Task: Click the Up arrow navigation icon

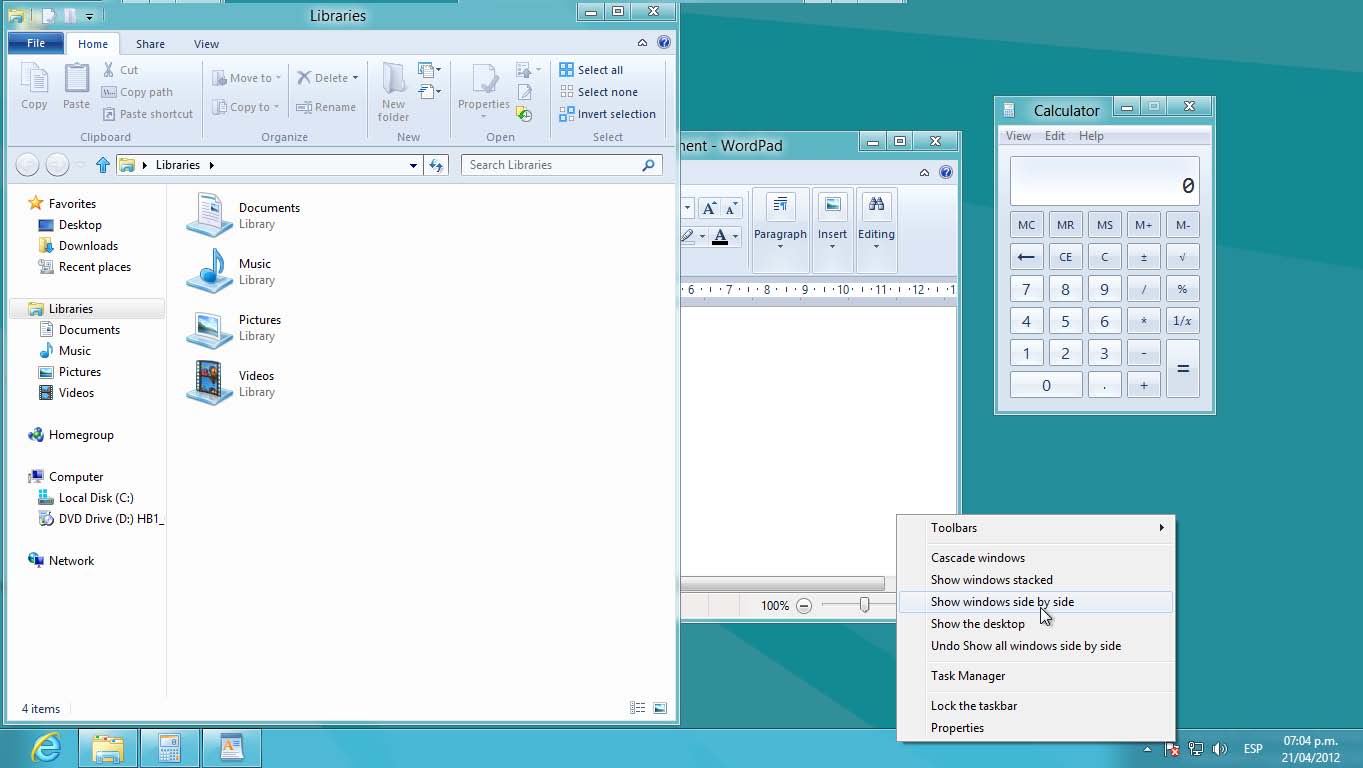Action: (102, 165)
